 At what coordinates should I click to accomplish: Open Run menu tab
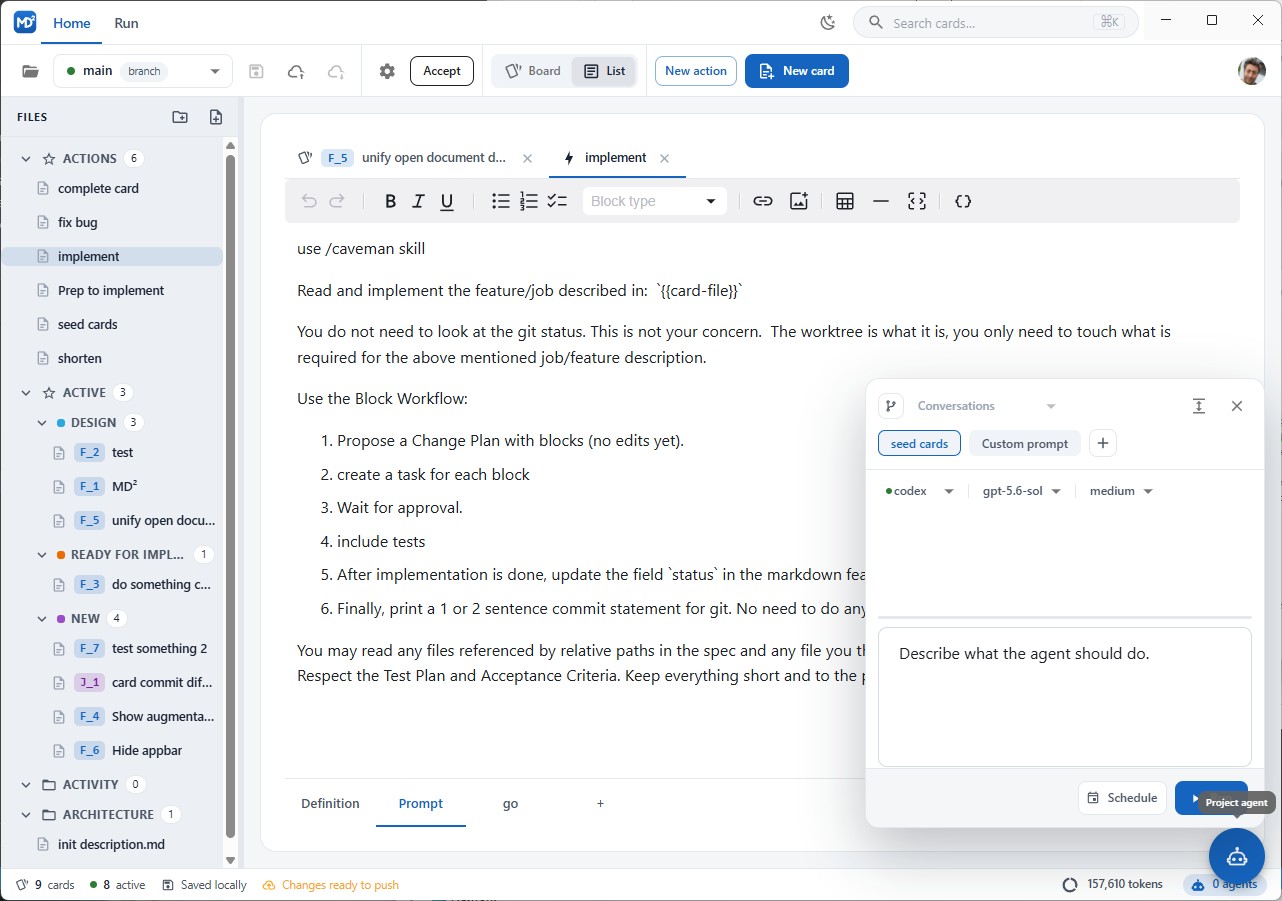(x=126, y=22)
